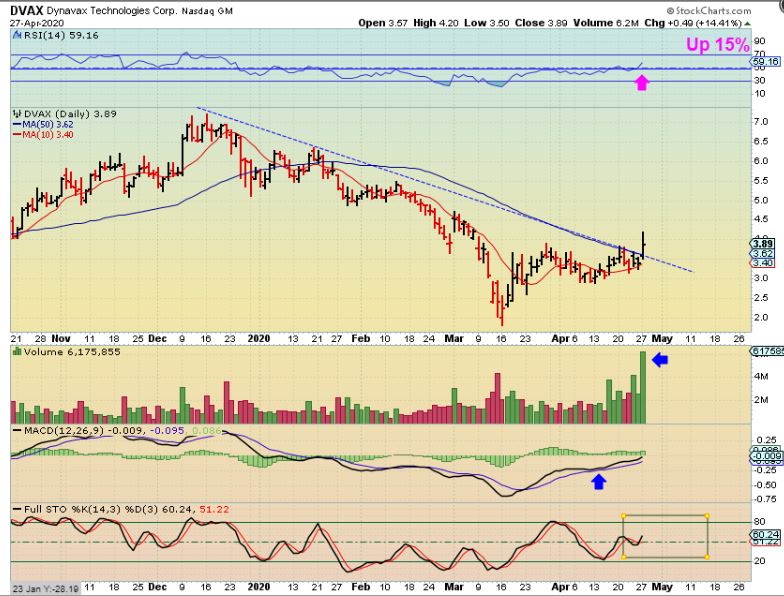Viewport: 784px width, 596px height.
Task: Click the Chg +0.49 (+14.41%) value
Action: point(692,23)
